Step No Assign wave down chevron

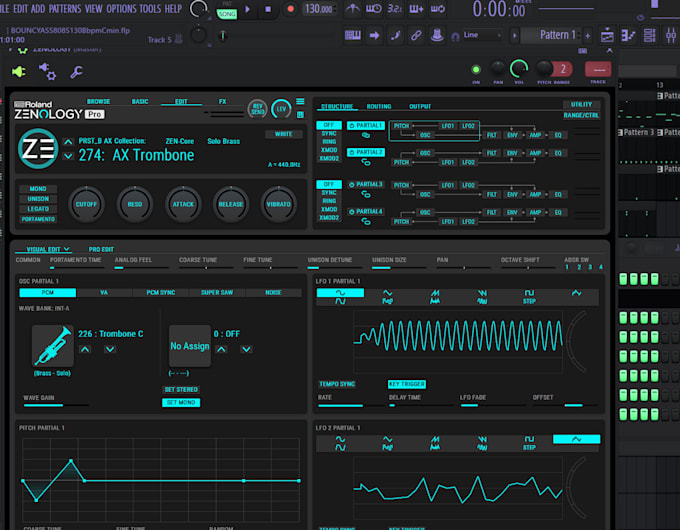[246, 350]
